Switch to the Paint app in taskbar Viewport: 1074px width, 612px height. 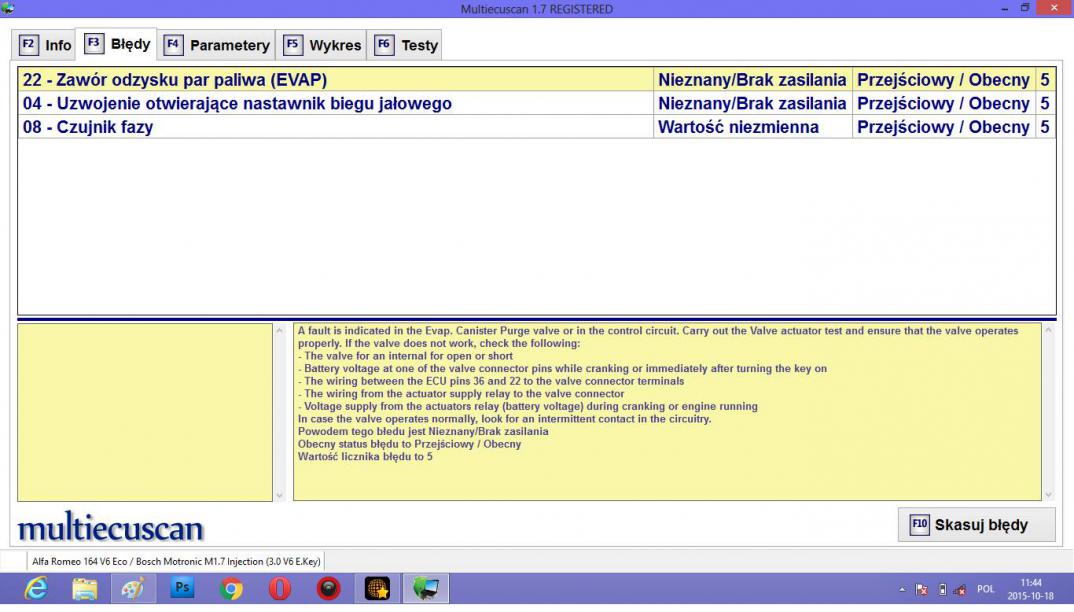134,591
